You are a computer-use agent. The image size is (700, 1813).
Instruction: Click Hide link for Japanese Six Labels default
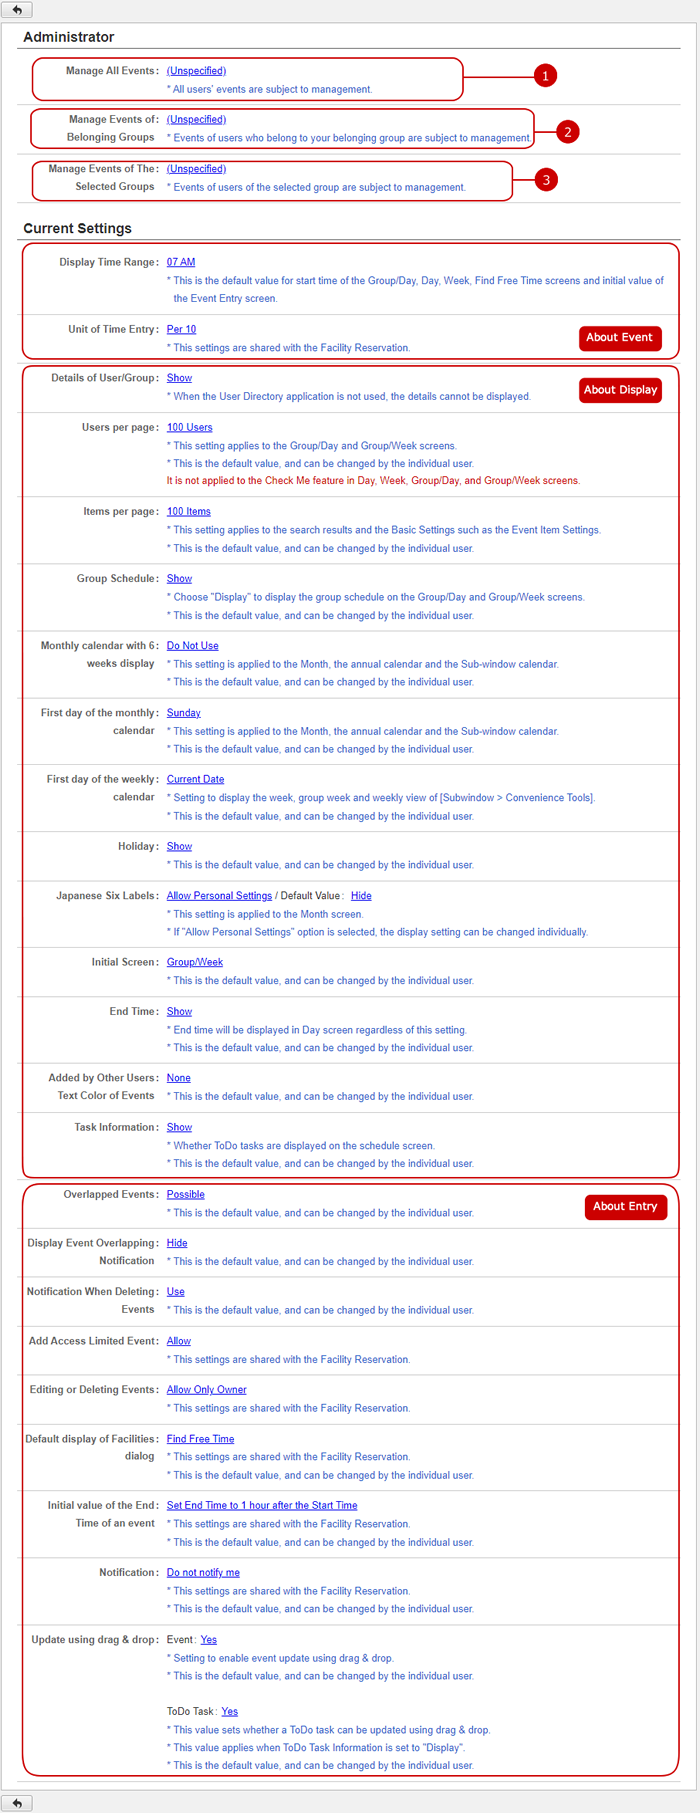[x=361, y=896]
